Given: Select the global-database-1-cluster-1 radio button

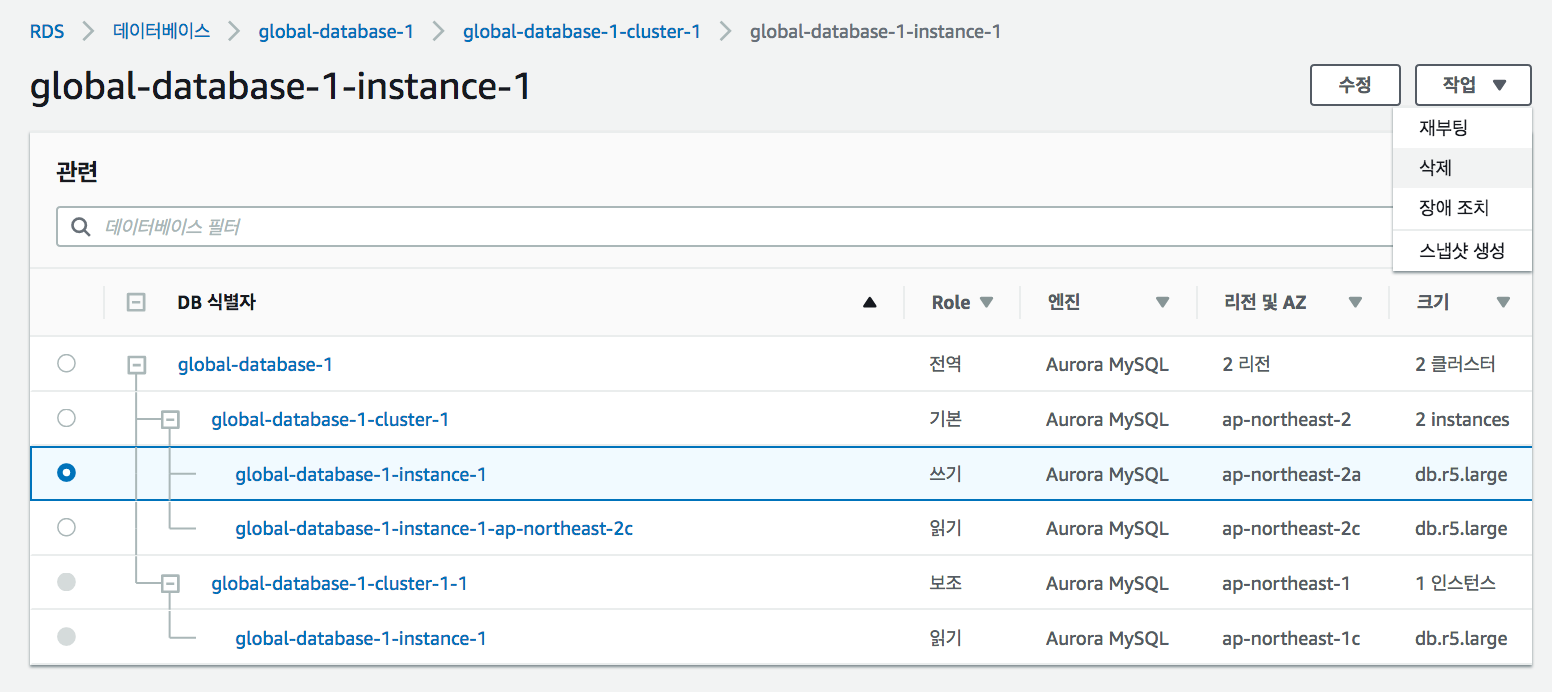Looking at the screenshot, I should 66,418.
